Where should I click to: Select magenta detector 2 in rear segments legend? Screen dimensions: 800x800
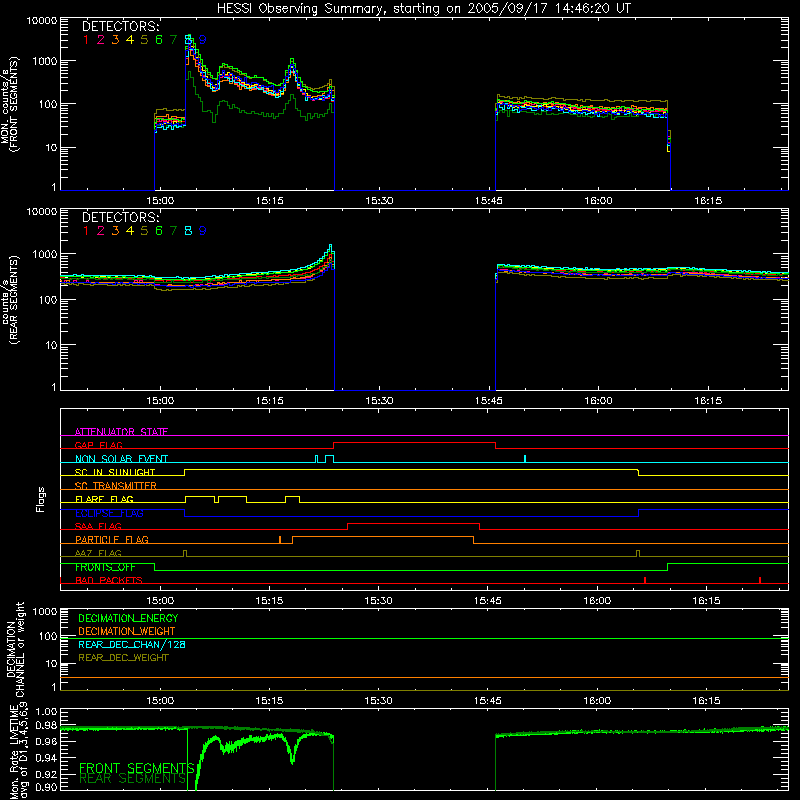tap(101, 231)
